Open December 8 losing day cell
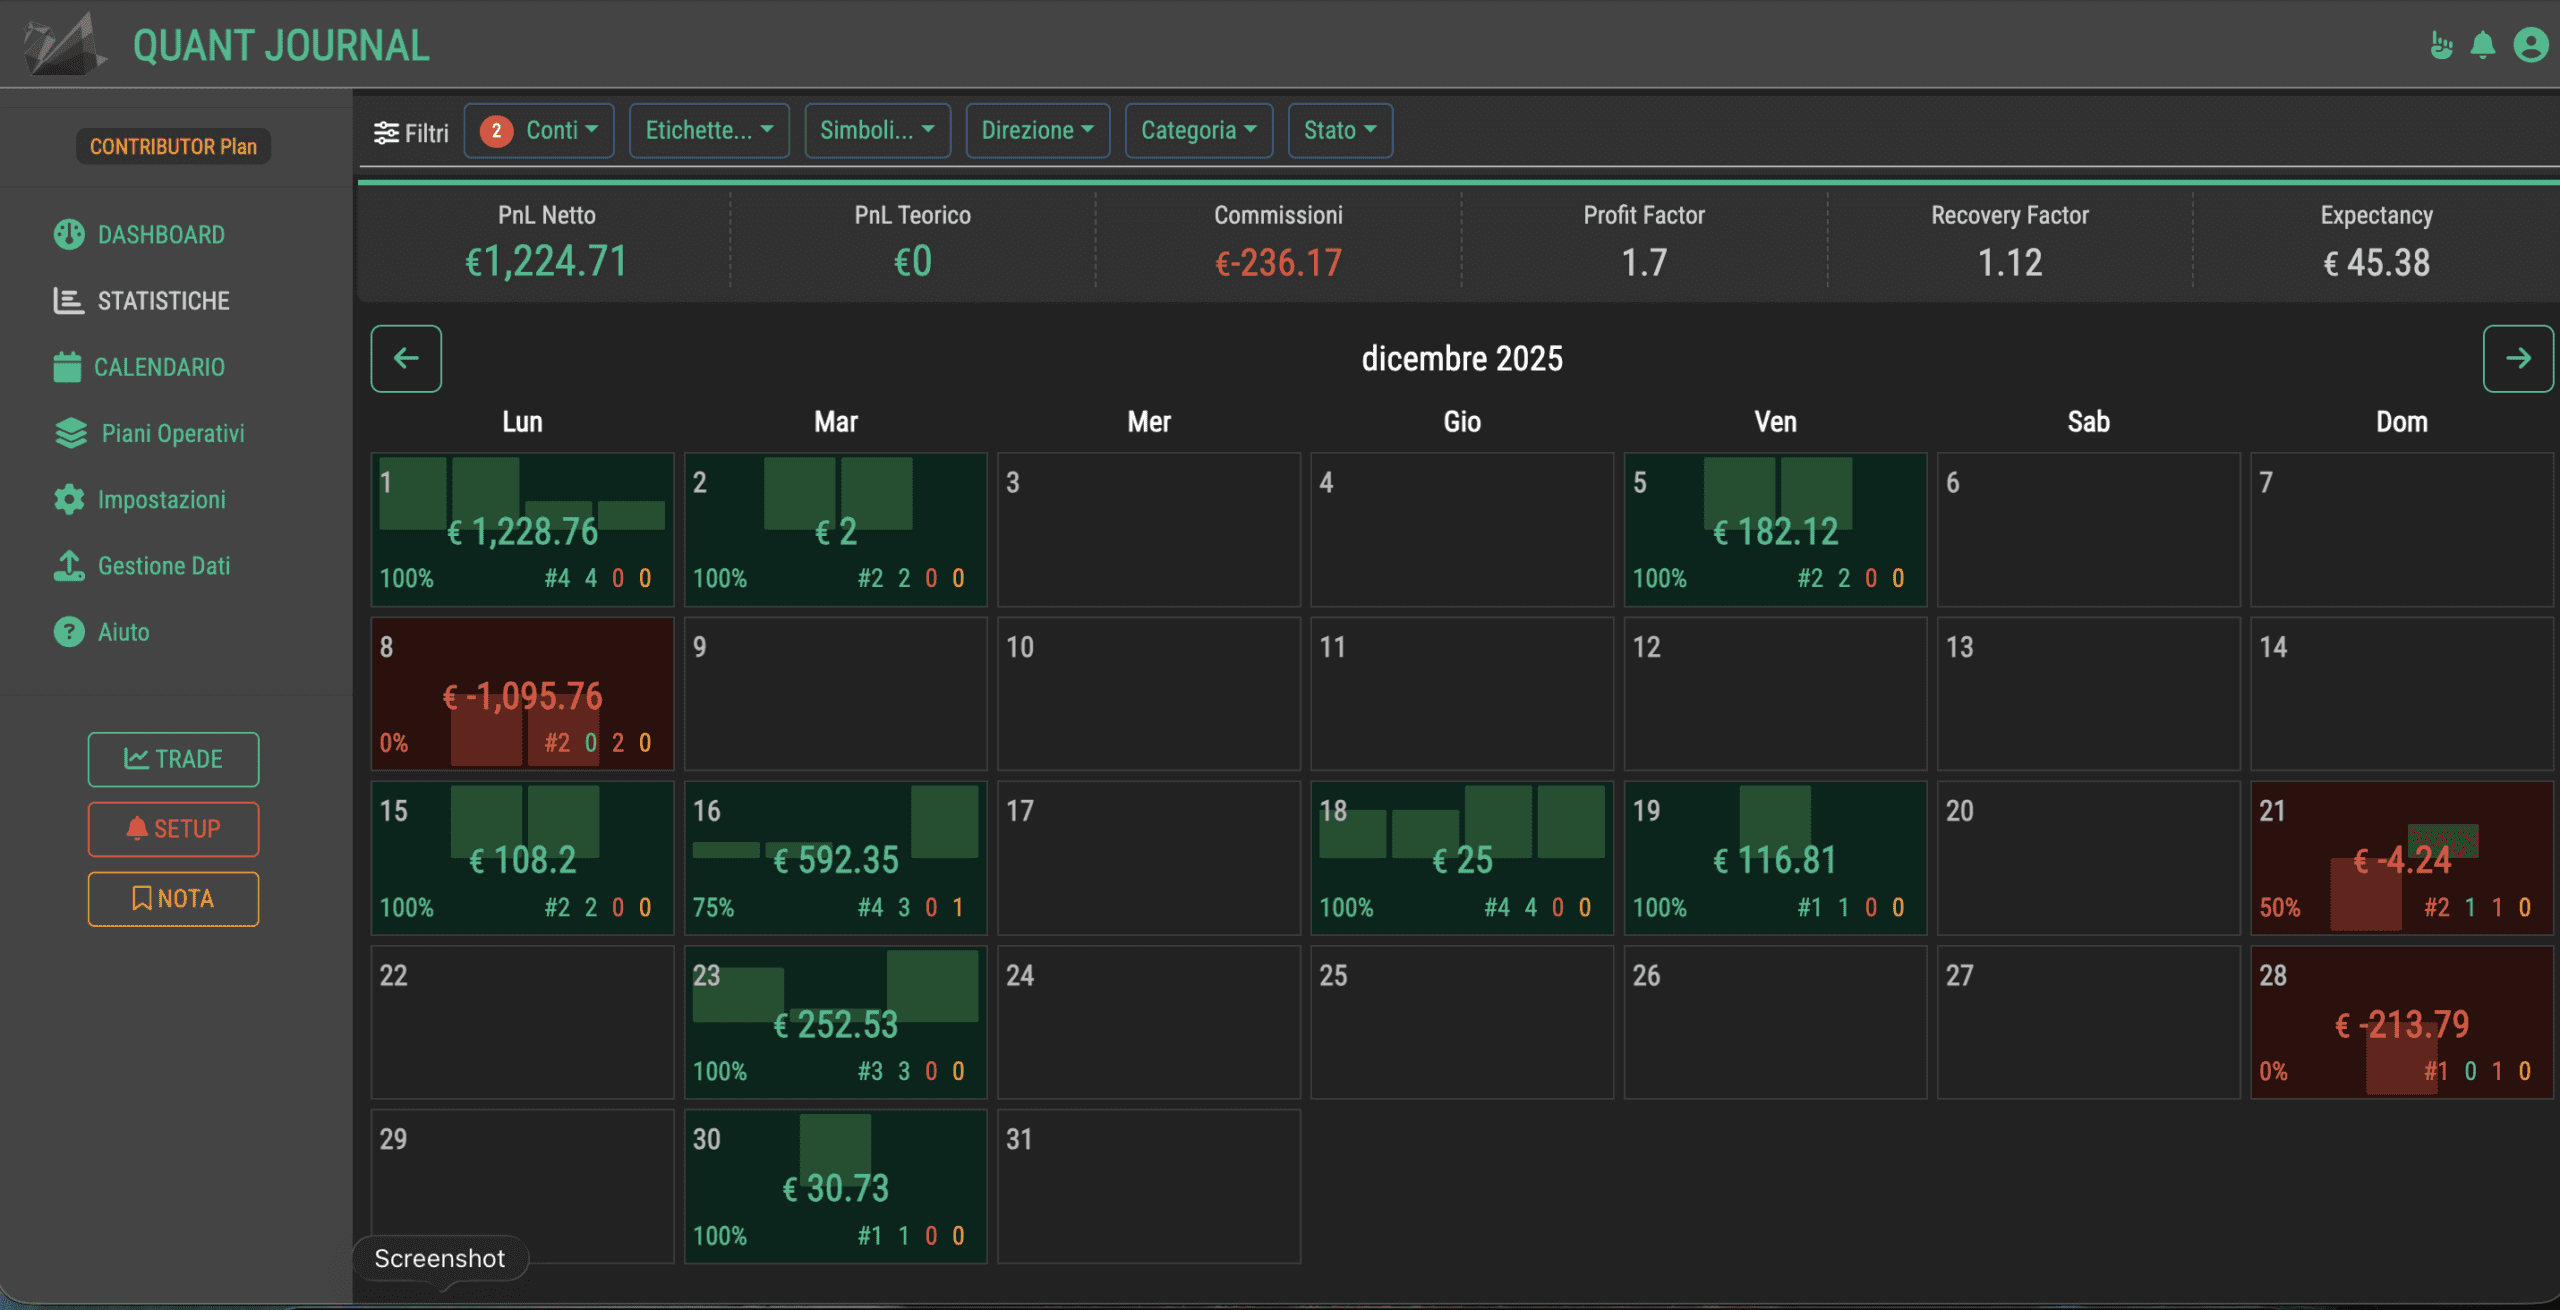Viewport: 2560px width, 1310px height. point(522,693)
